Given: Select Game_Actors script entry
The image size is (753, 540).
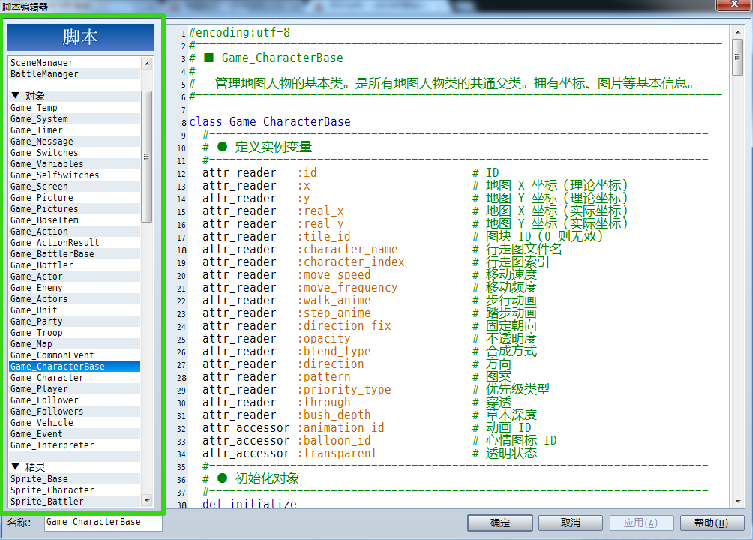Looking at the screenshot, I should pyautogui.click(x=74, y=299).
